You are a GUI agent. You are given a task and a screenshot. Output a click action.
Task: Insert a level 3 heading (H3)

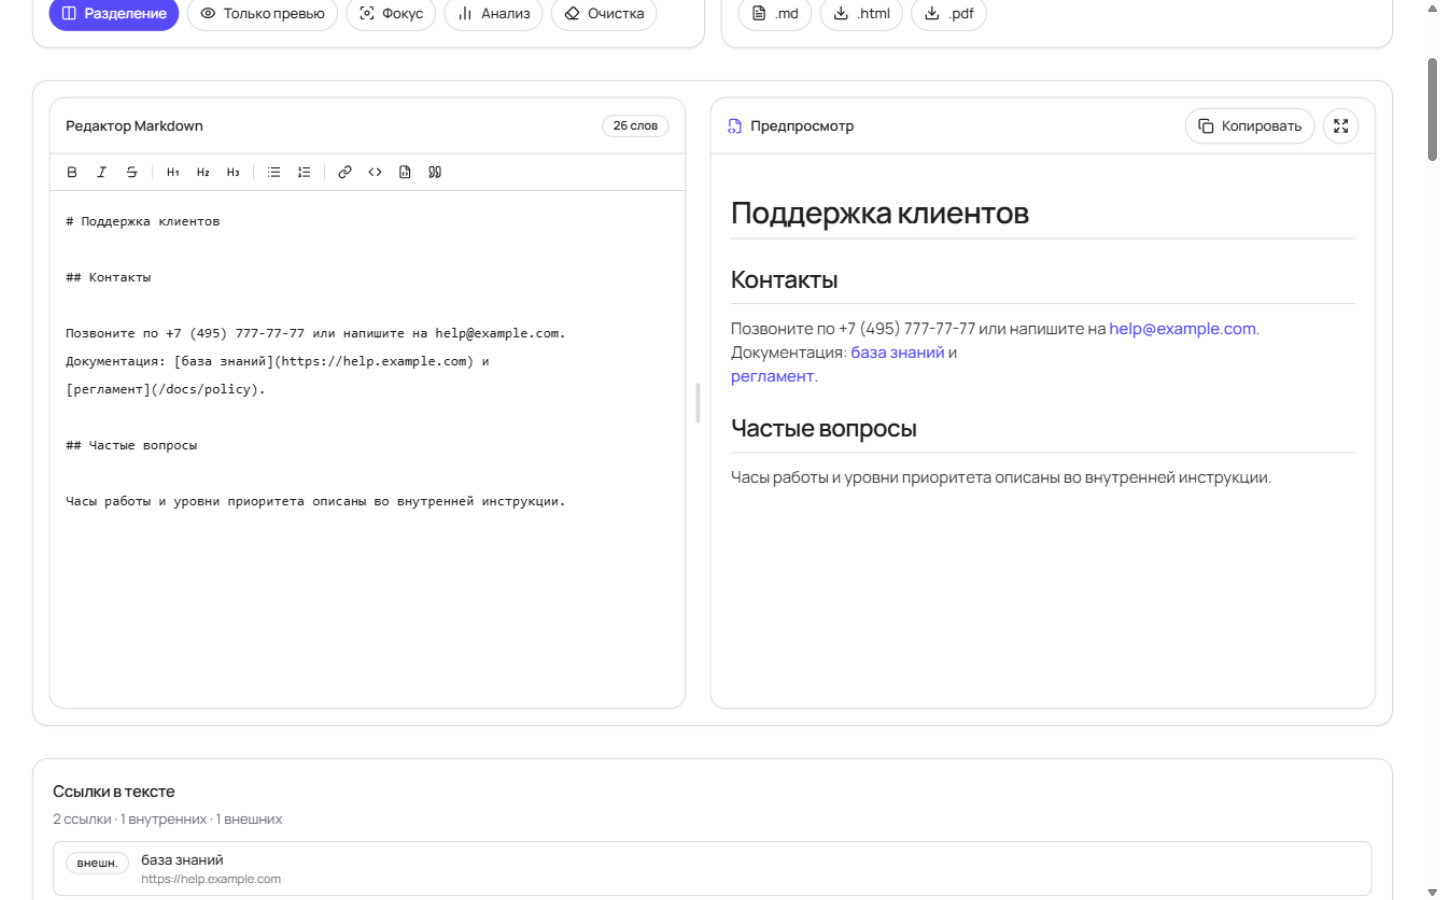(x=233, y=172)
